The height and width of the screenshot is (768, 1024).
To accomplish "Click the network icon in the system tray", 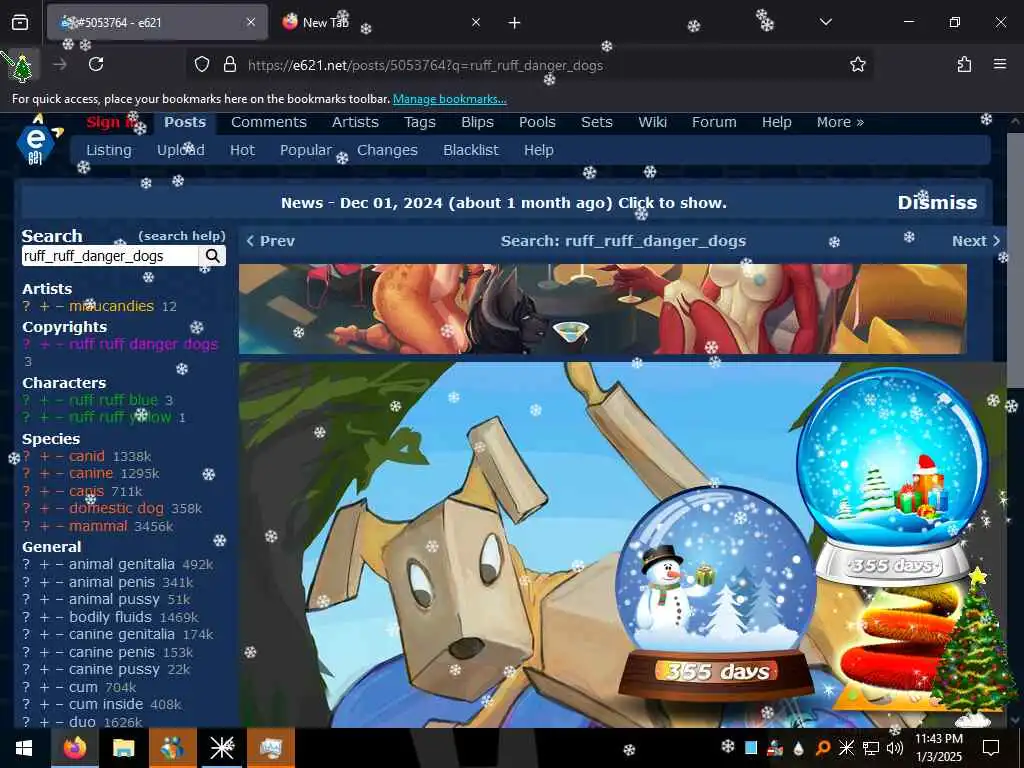I will coord(871,748).
